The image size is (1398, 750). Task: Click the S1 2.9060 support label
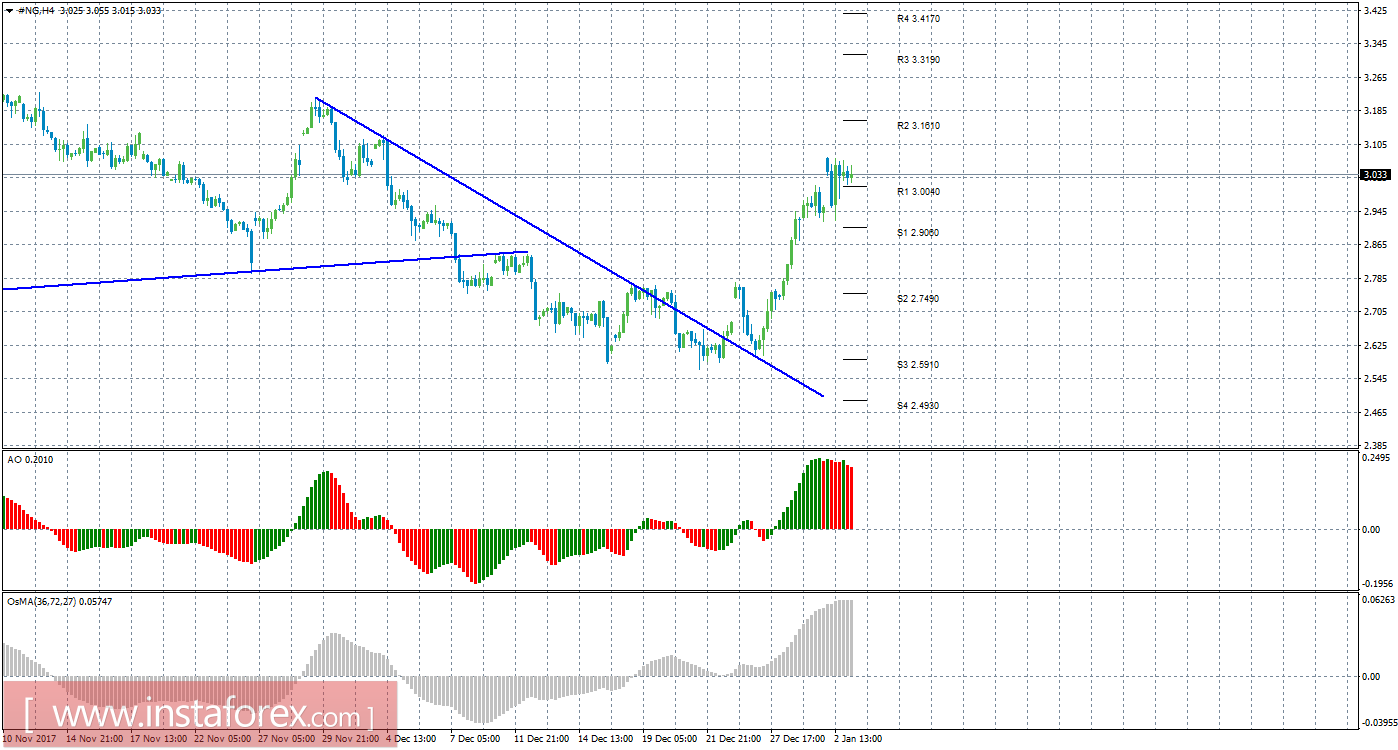(x=918, y=233)
